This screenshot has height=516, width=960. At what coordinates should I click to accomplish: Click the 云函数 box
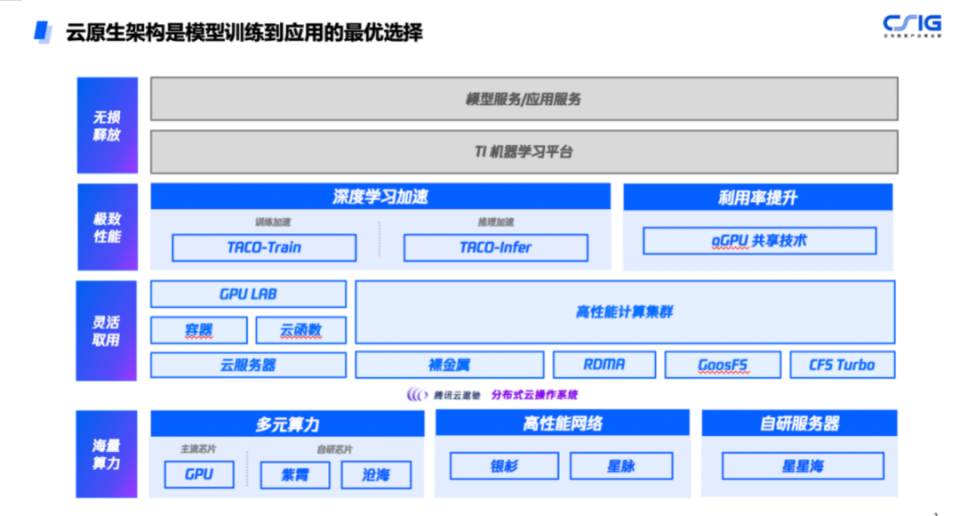[301, 331]
